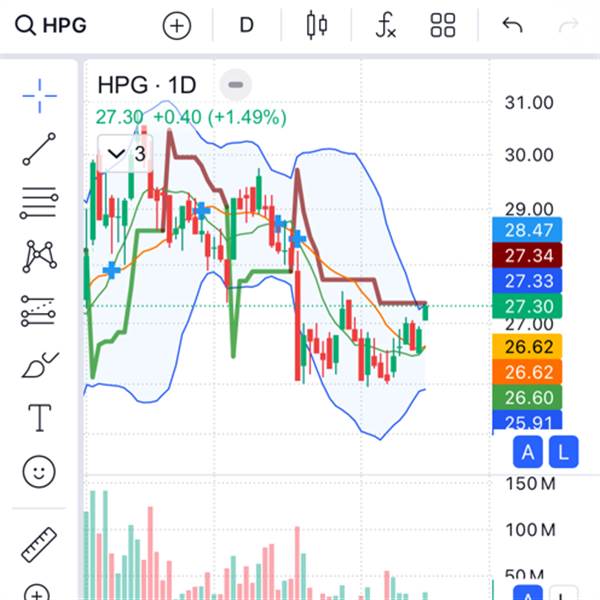Select the trend line drawing tool
600x600 pixels.
tap(39, 149)
